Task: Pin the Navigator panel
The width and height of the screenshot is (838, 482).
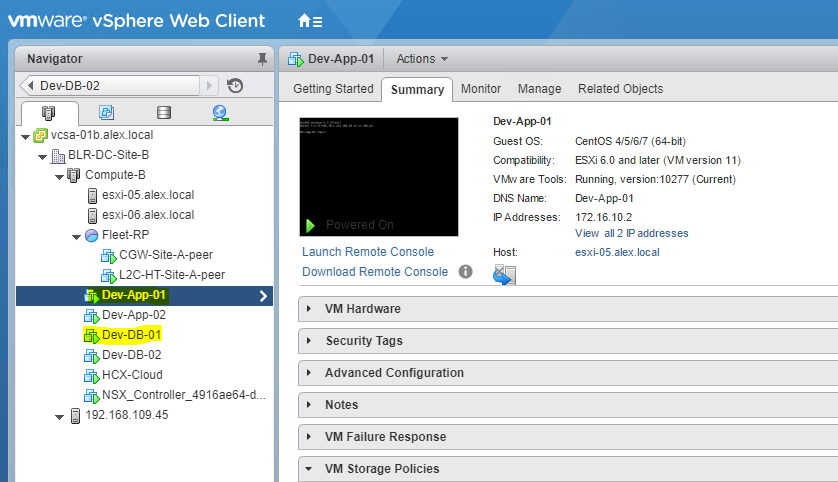Action: pyautogui.click(x=262, y=59)
